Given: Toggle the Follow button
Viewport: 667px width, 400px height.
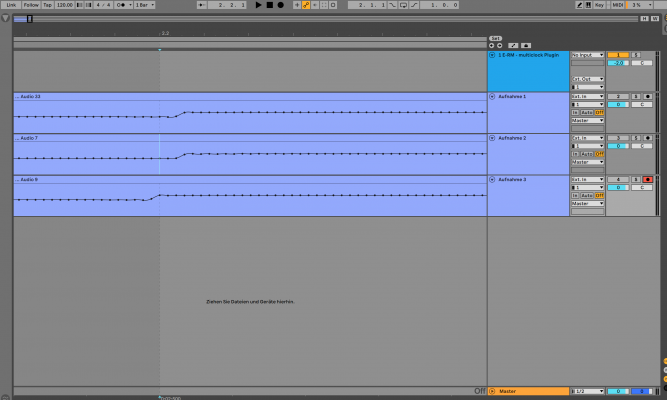Looking at the screenshot, I should (x=31, y=5).
